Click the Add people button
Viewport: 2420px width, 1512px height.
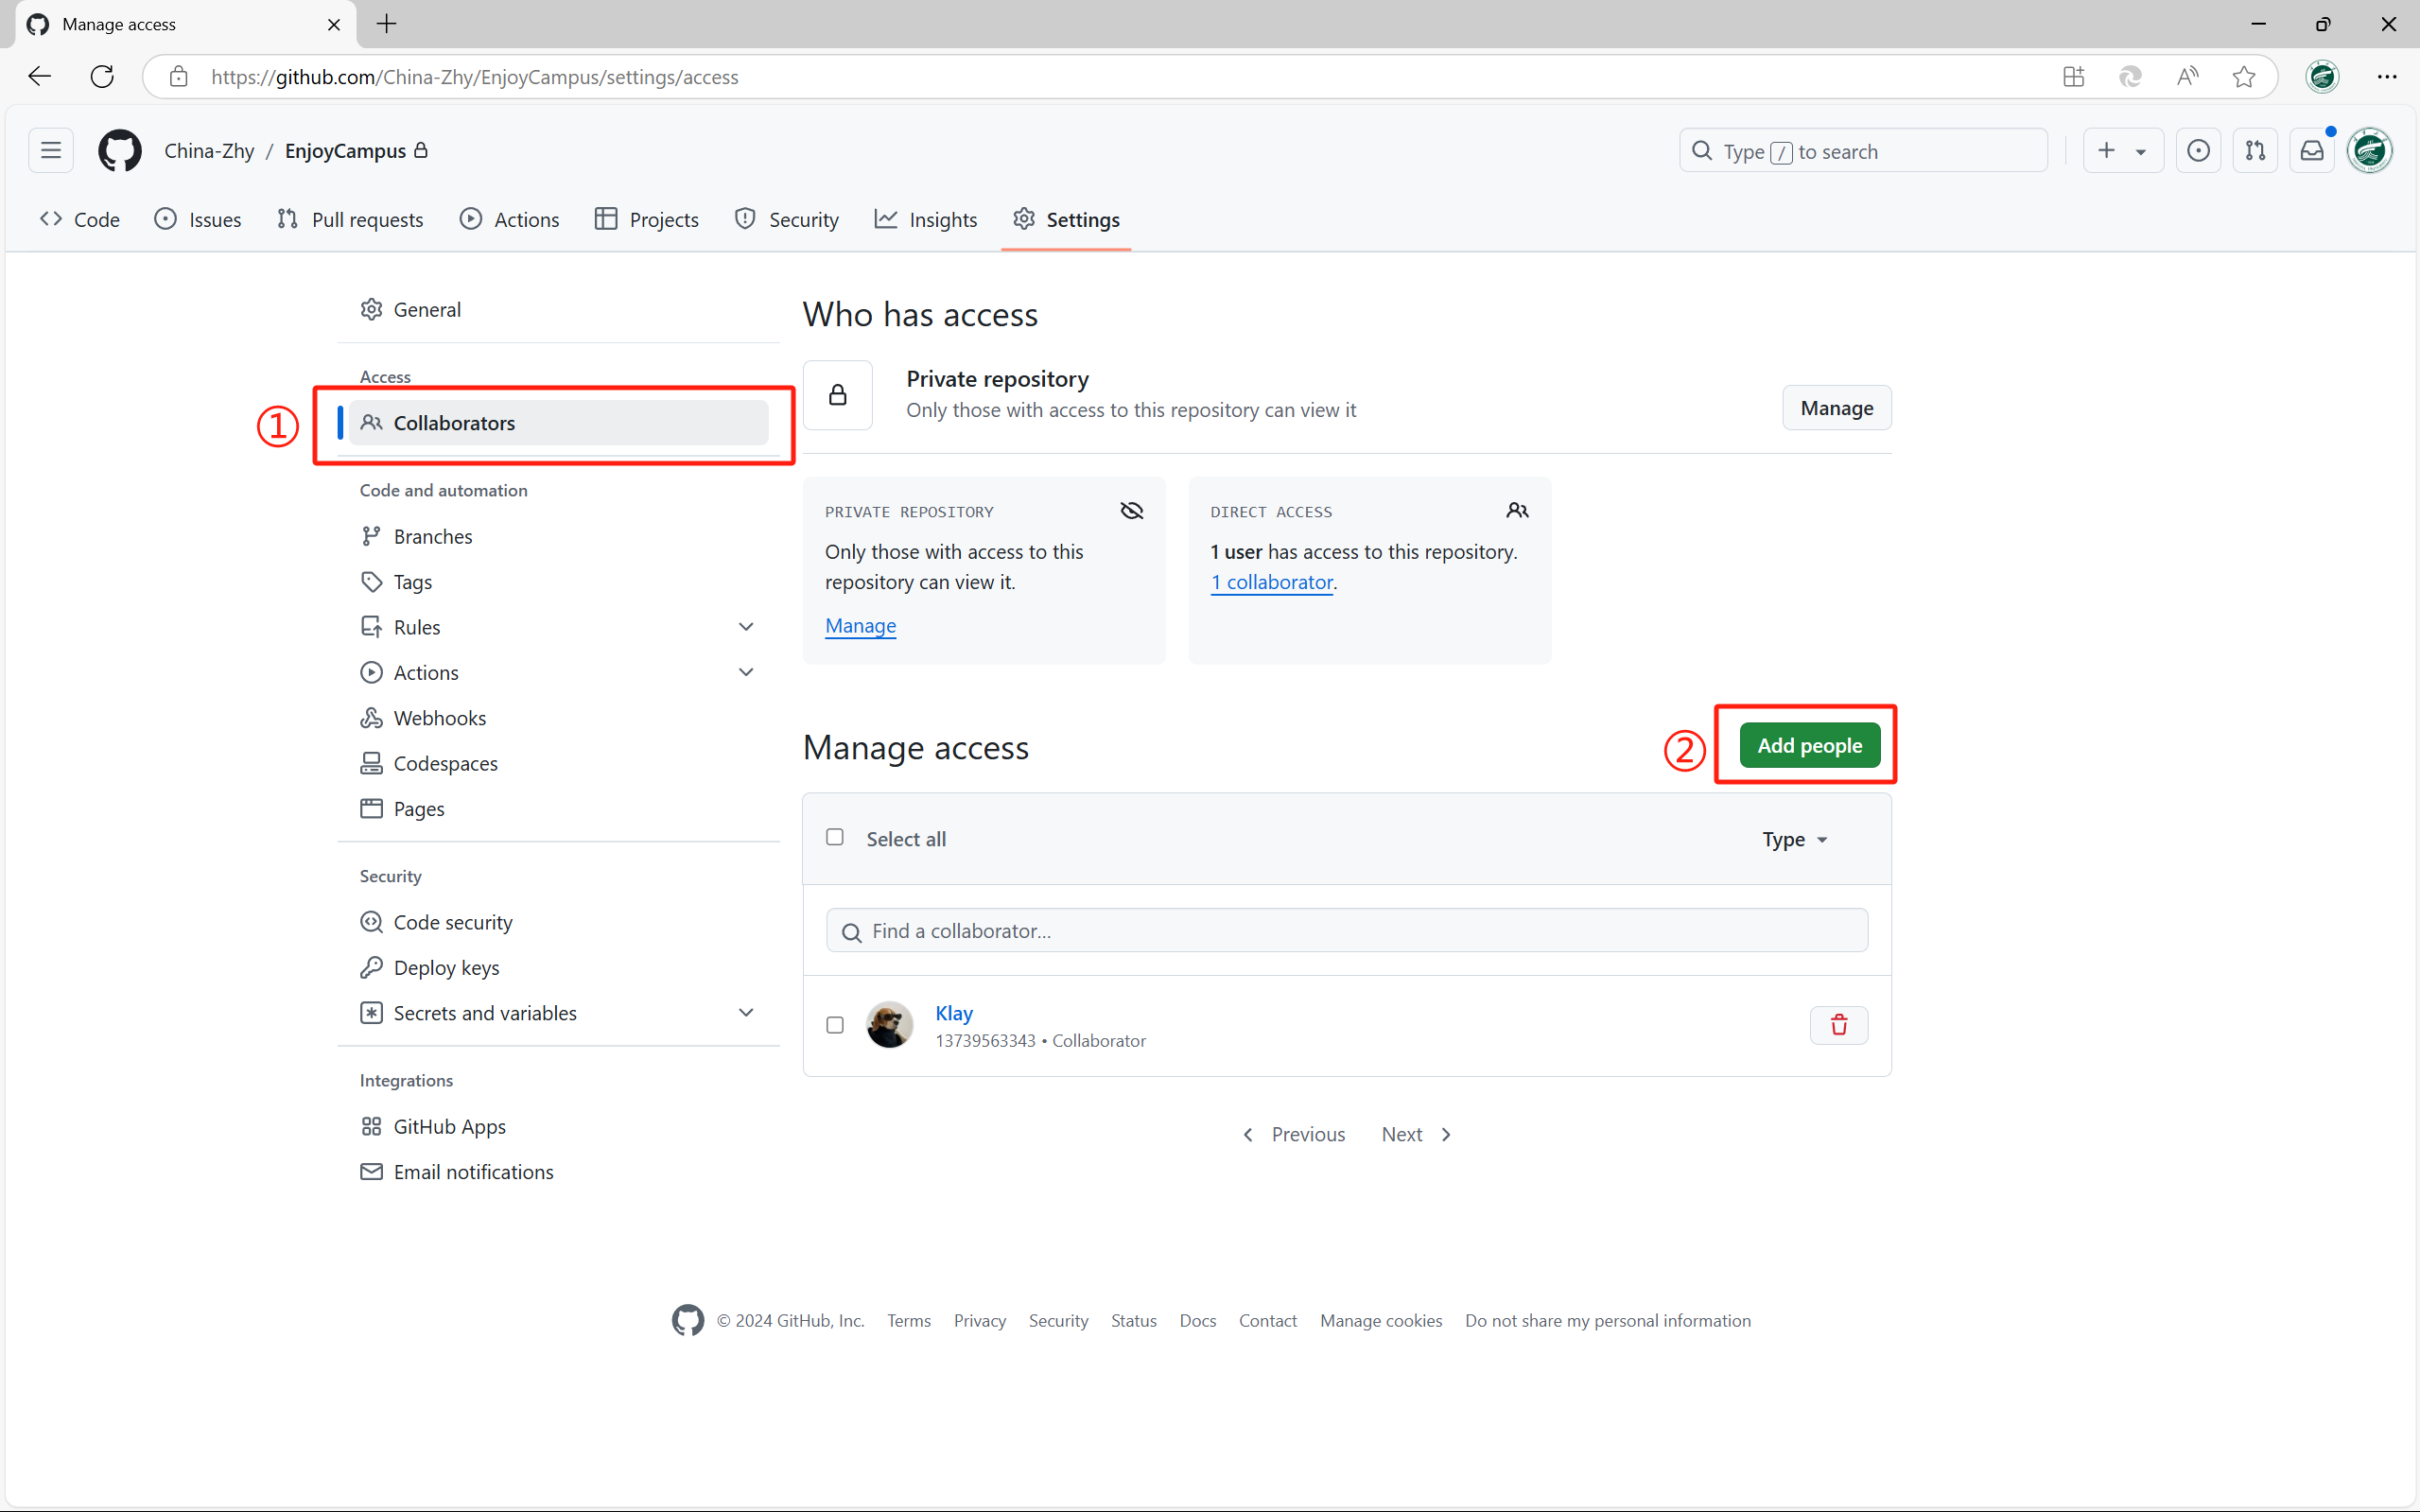[x=1809, y=745]
